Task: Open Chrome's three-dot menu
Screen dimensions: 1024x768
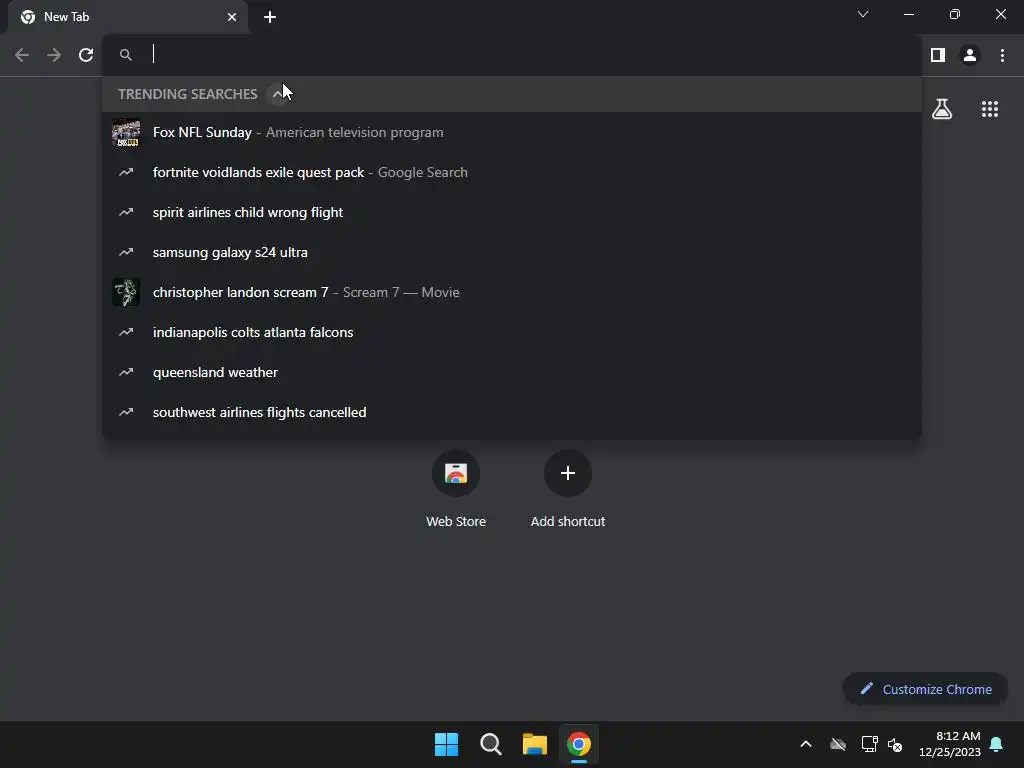Action: [x=1002, y=55]
